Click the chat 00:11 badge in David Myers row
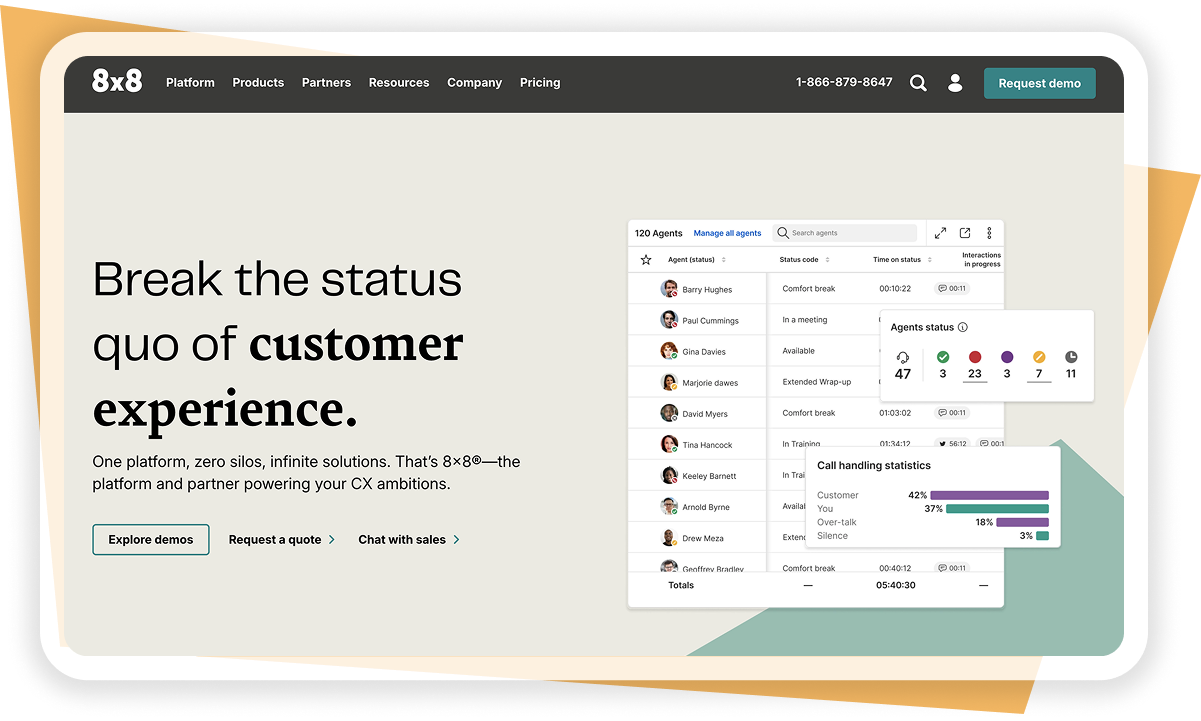 coord(952,412)
